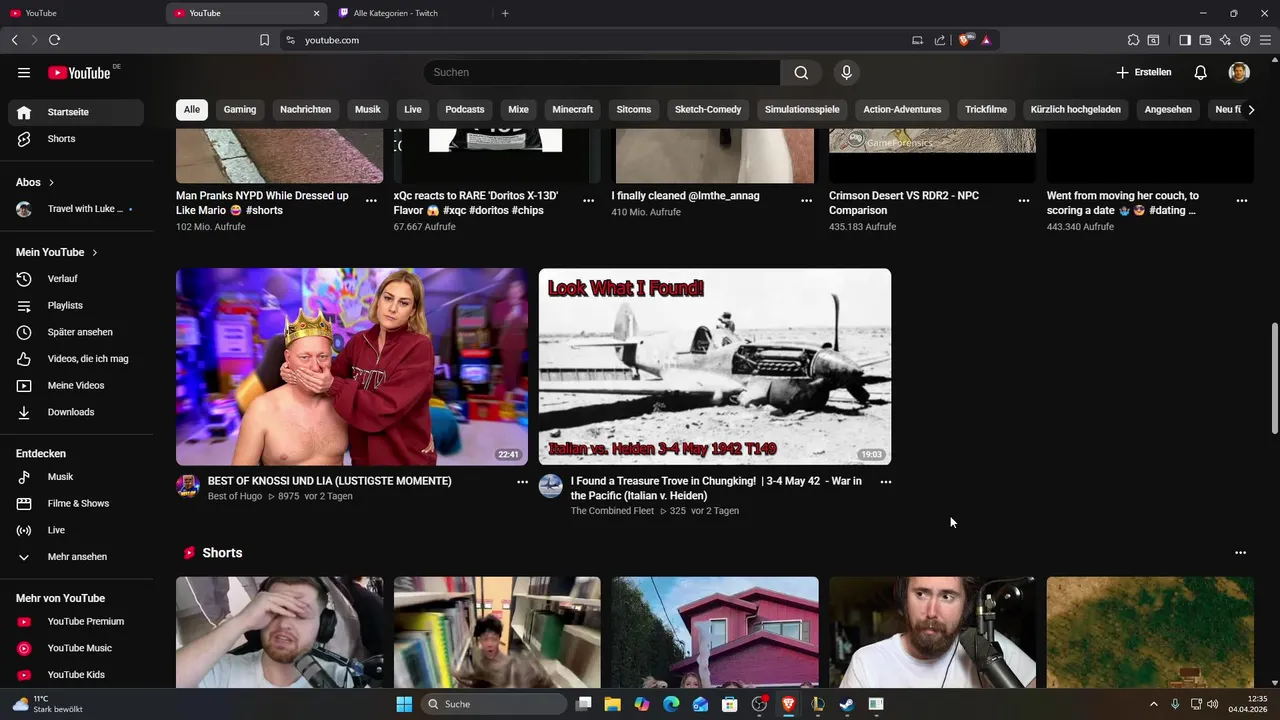
Task: Open options for Treasure Trove in Chungking video
Action: [x=885, y=482]
